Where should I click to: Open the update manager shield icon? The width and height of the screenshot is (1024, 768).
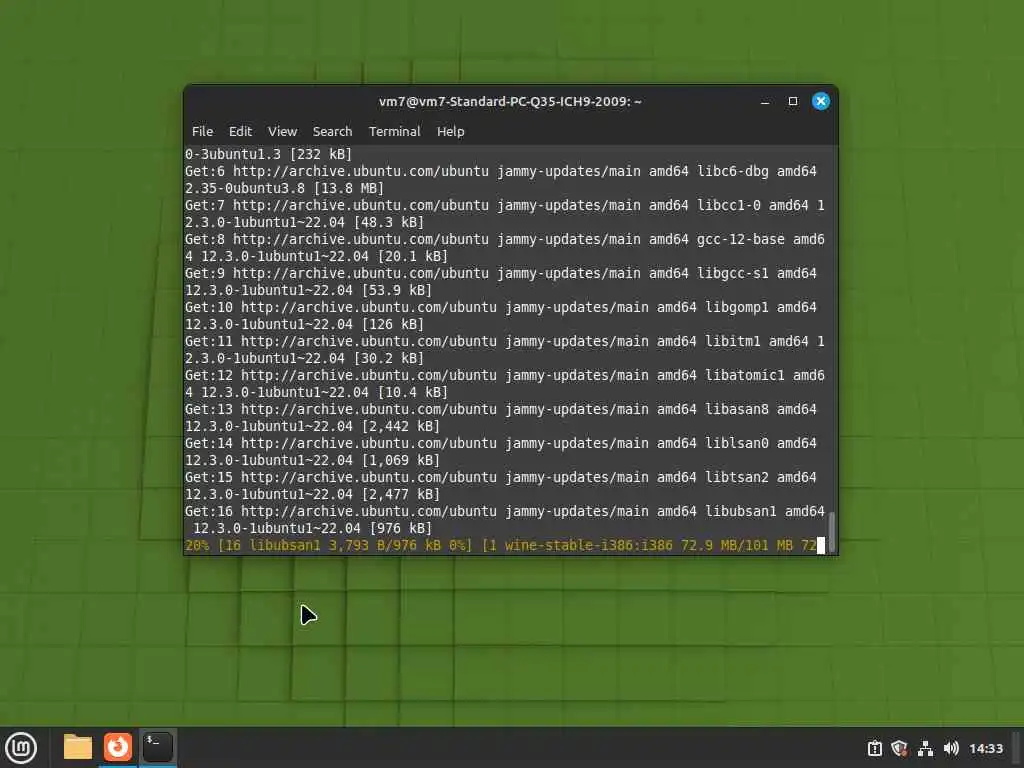899,748
